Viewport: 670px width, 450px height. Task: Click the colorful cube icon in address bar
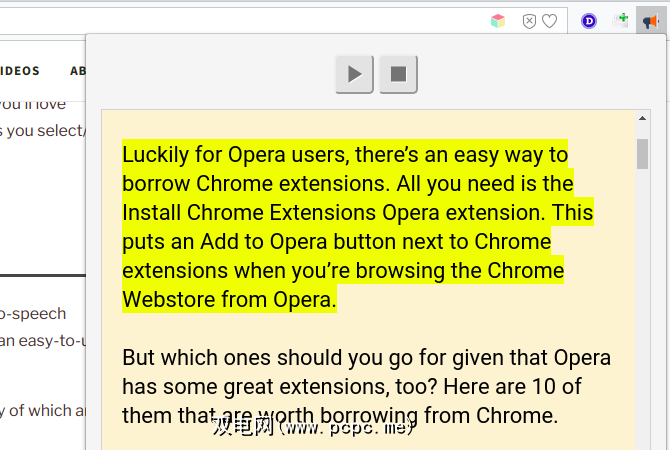point(498,21)
